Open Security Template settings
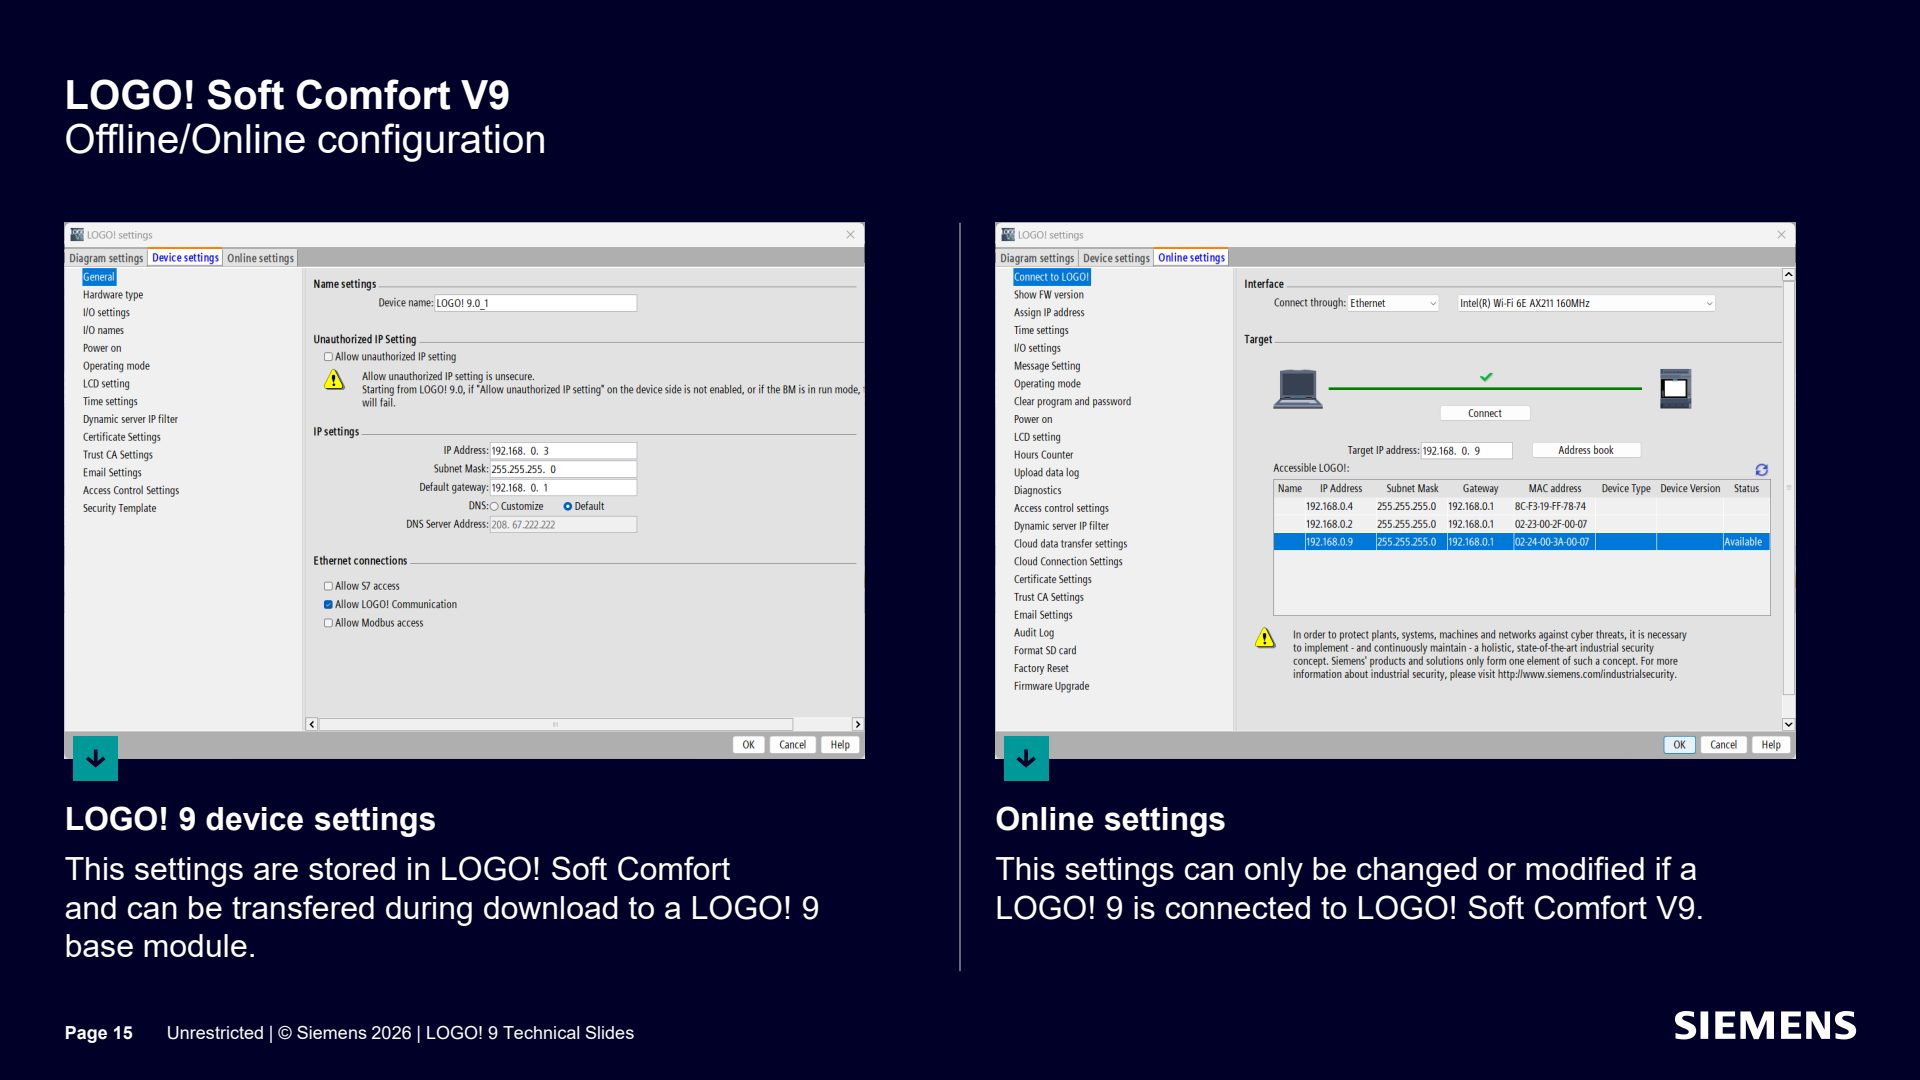This screenshot has width=1920, height=1080. pos(119,509)
